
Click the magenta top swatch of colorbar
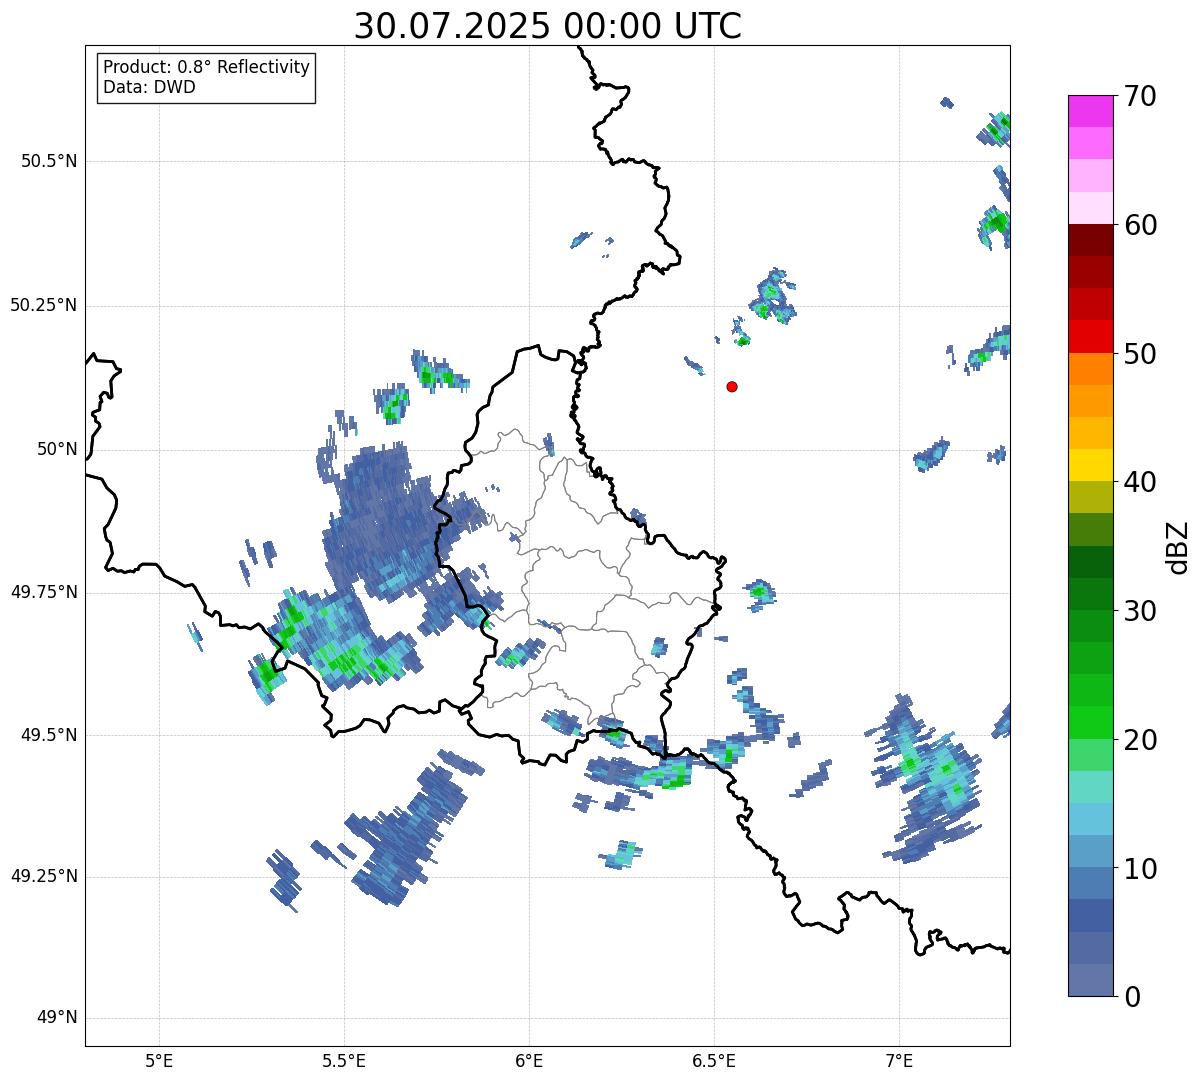[1091, 112]
